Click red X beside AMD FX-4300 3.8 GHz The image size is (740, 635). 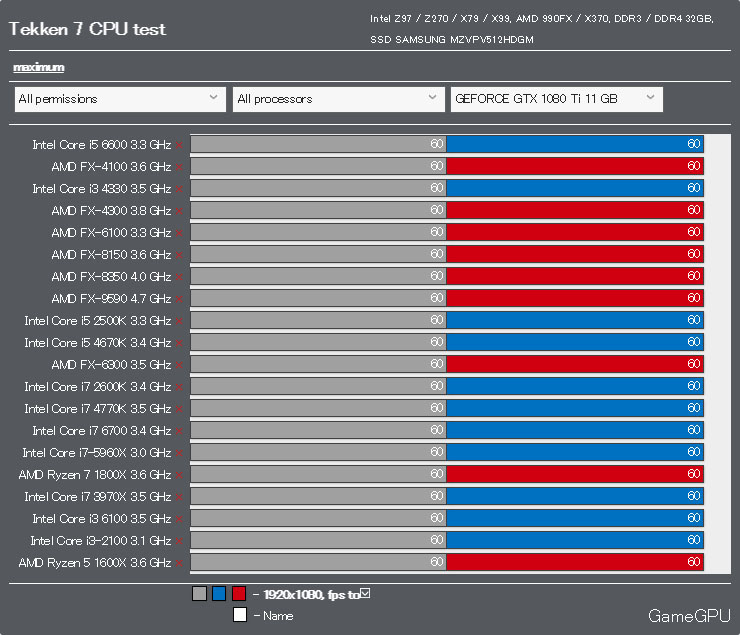pos(179,211)
